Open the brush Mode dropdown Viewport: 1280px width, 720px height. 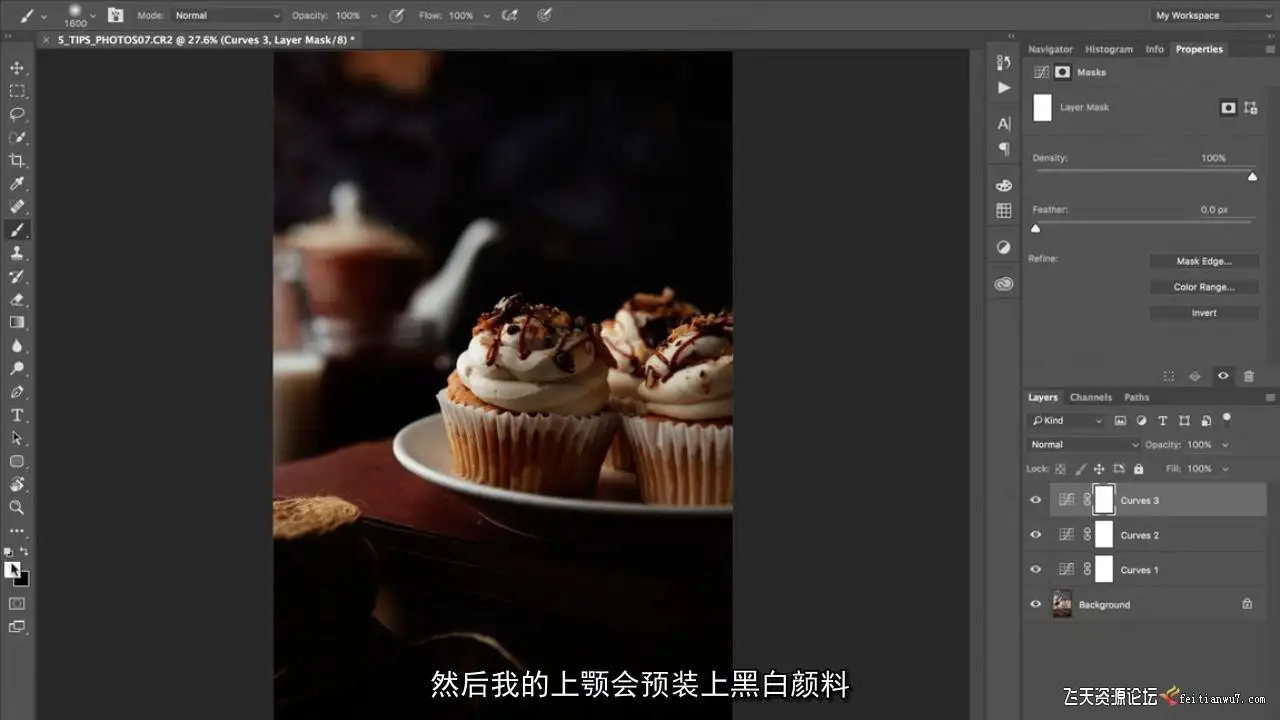(x=227, y=15)
